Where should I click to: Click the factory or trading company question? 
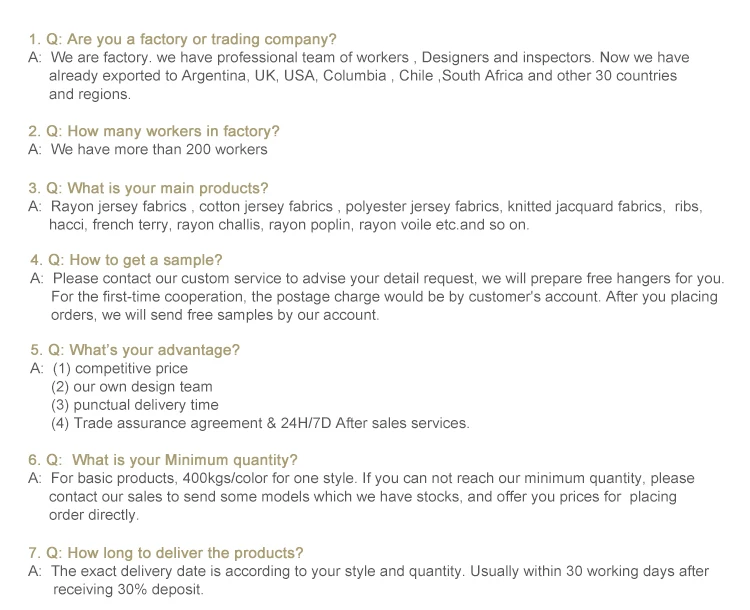click(x=183, y=39)
